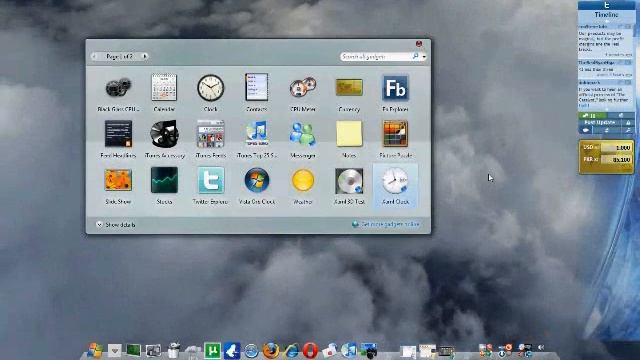Select the Xaml 3D Test gadget
The image size is (640, 360).
349,185
